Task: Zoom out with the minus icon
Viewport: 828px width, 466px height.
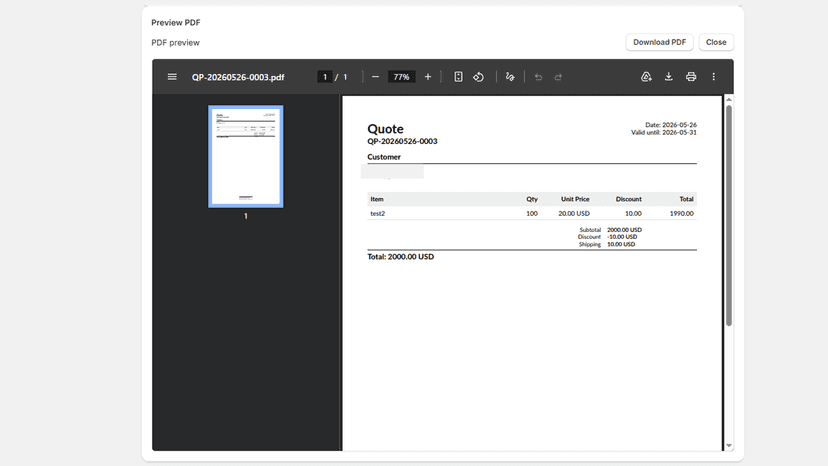Action: coord(375,77)
